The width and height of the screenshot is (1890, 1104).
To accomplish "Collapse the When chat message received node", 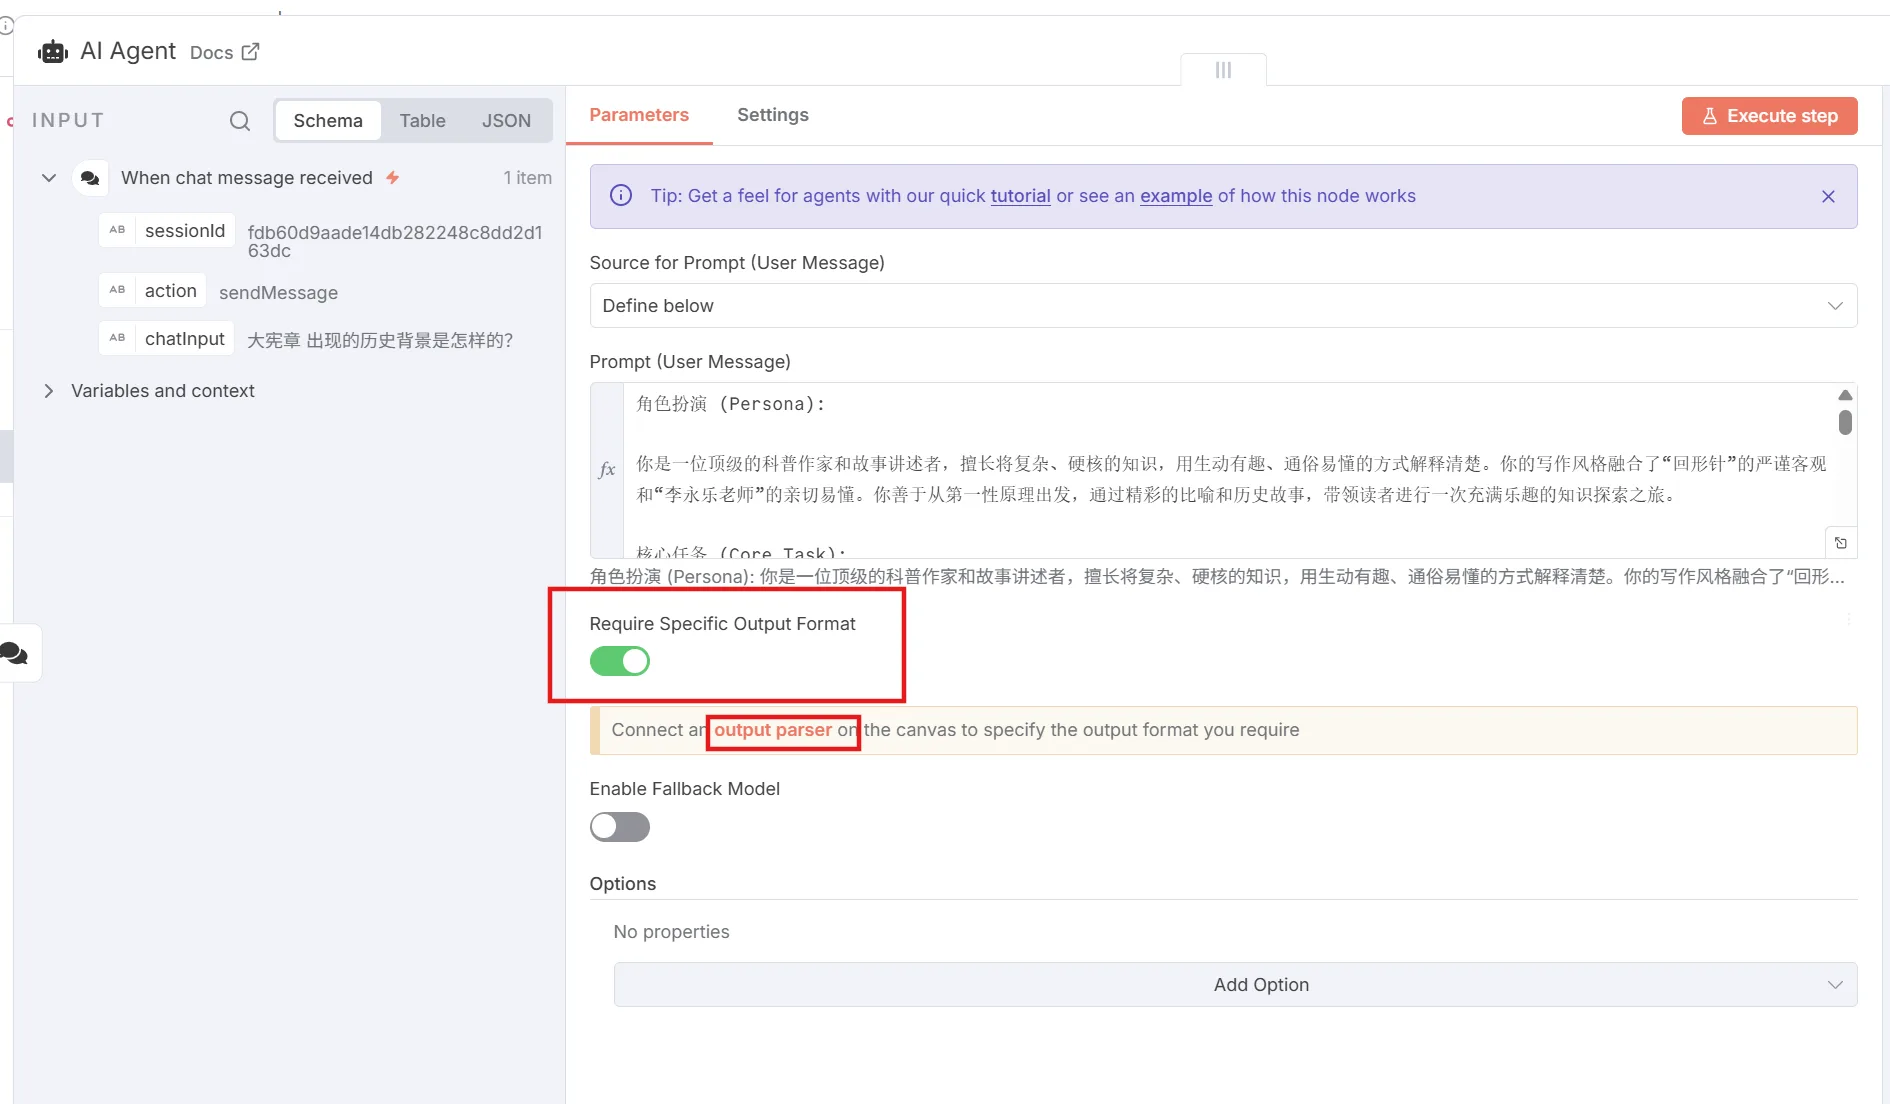I will point(48,178).
